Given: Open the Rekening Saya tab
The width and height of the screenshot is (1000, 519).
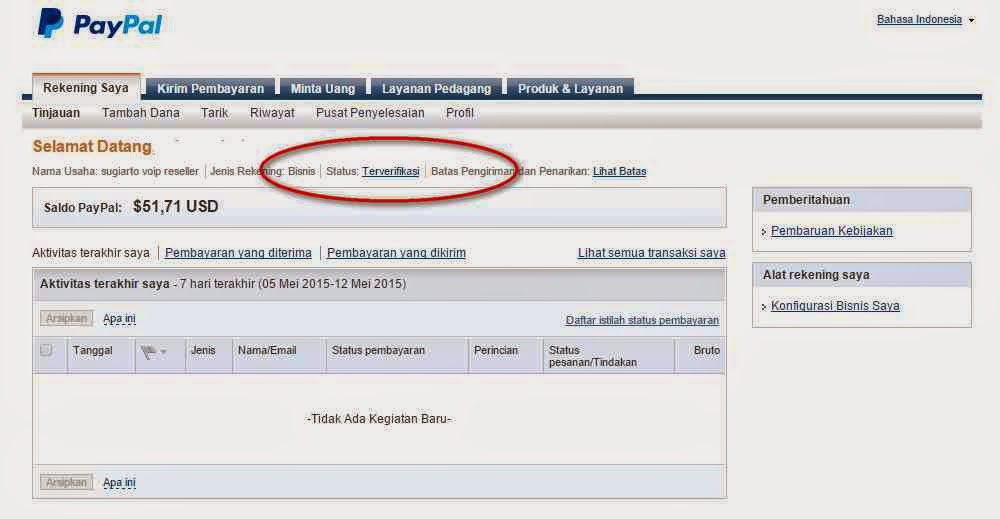Looking at the screenshot, I should coord(86,88).
